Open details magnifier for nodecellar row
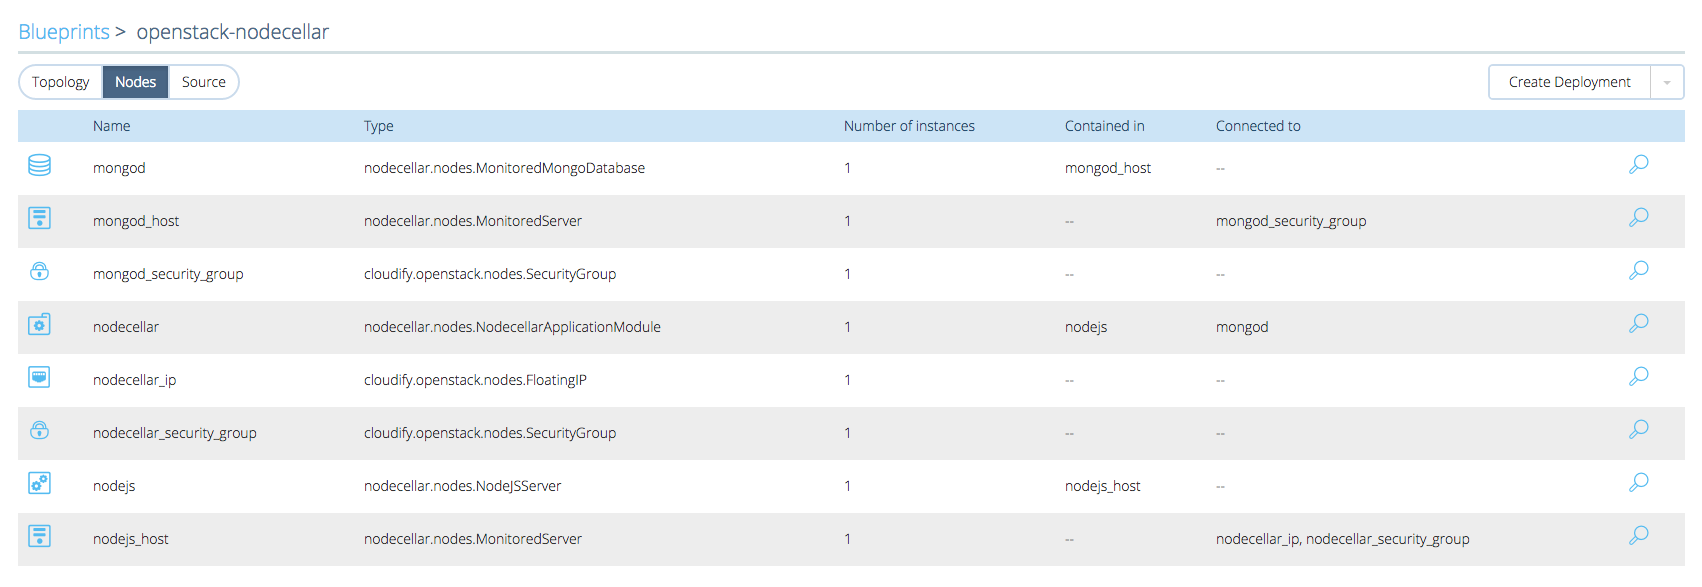Screen dimensions: 1702x587 click(x=1638, y=324)
